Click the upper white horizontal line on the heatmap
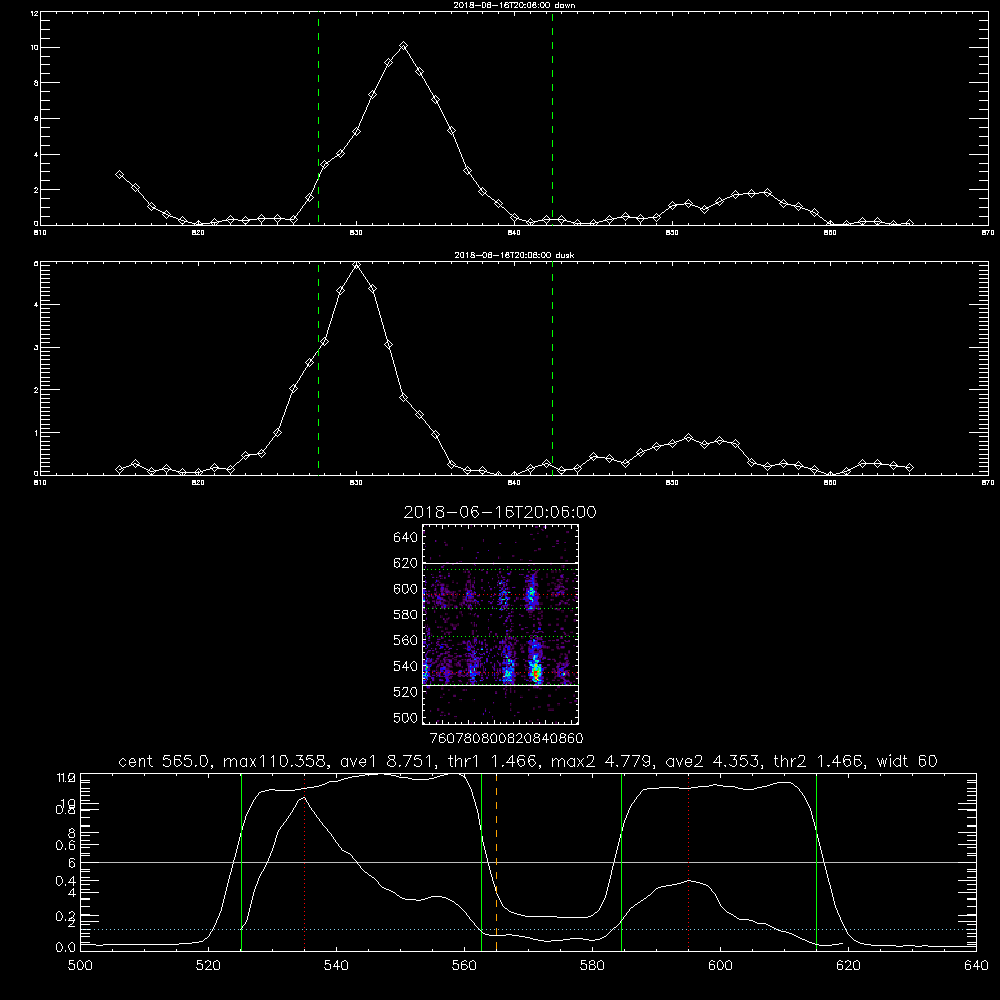Viewport: 1000px width, 1000px height. pos(500,563)
